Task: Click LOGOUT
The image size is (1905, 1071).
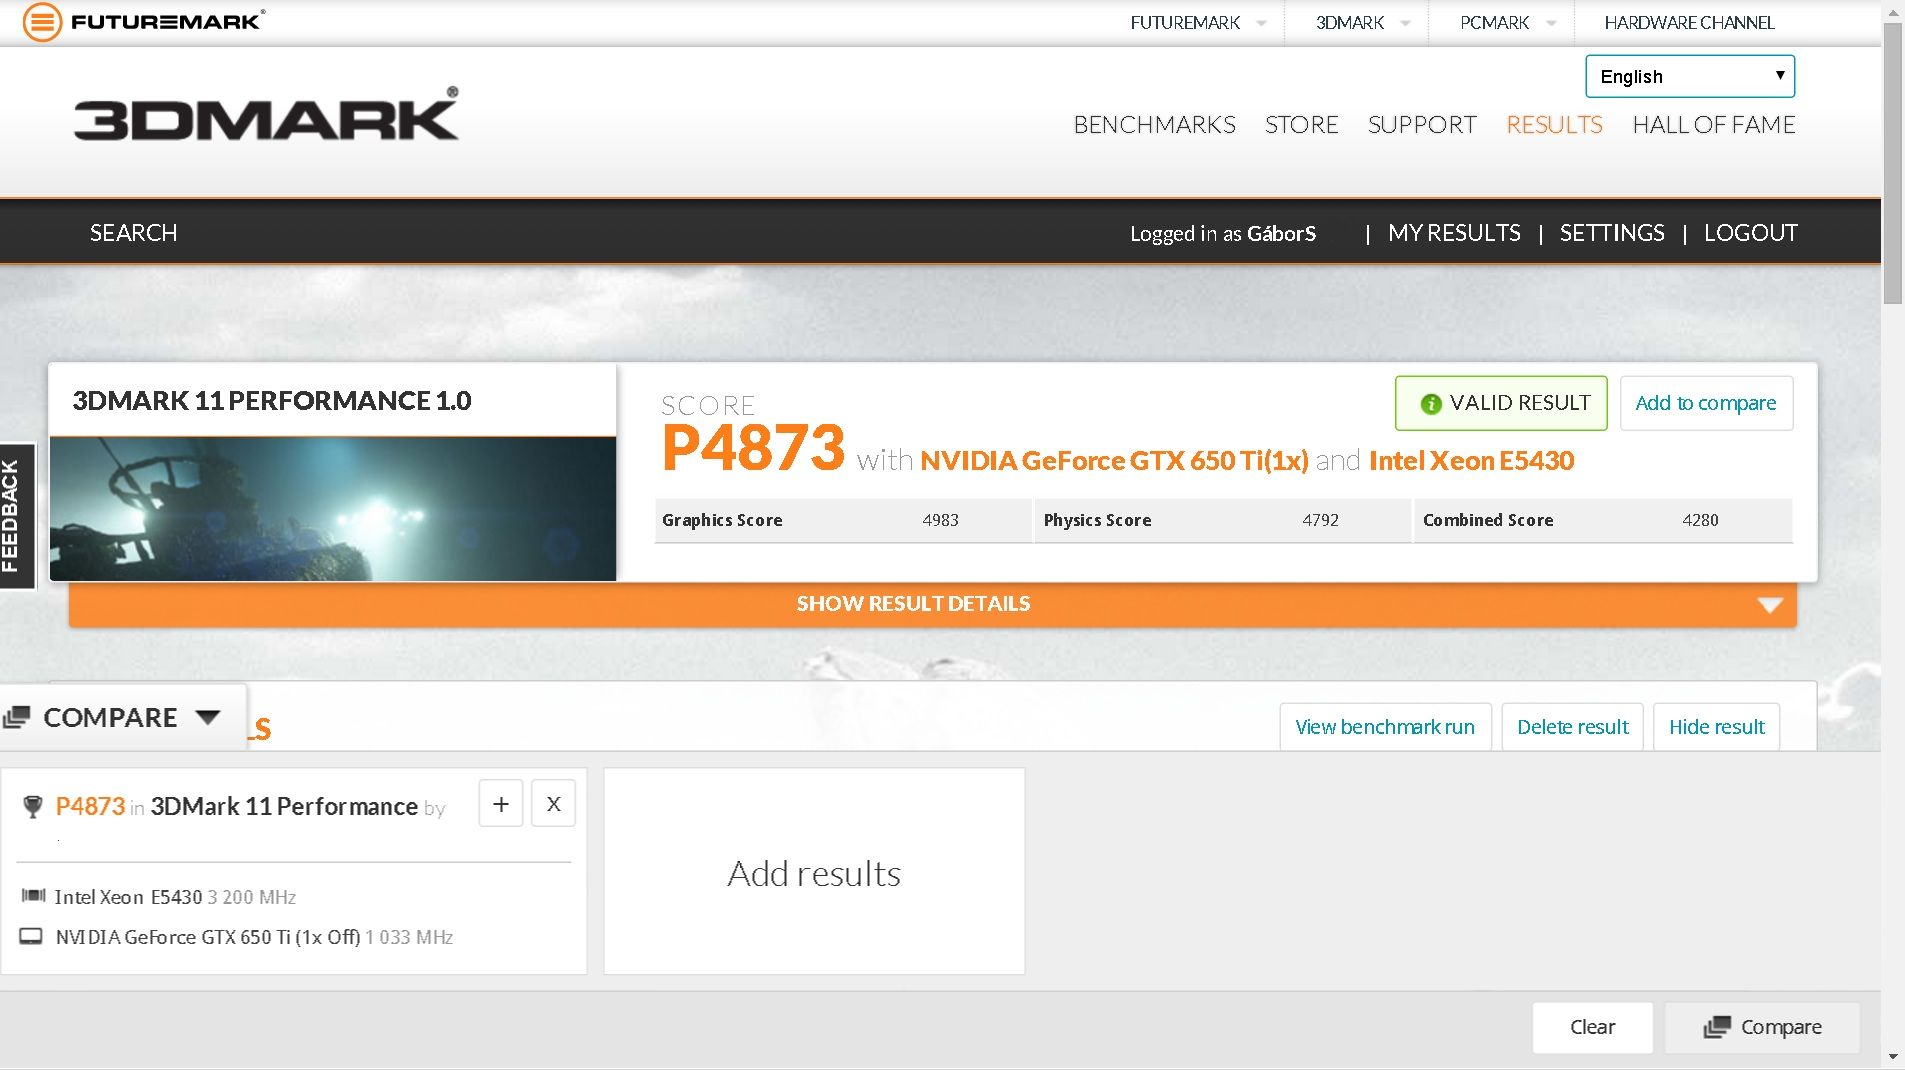Action: pos(1750,233)
